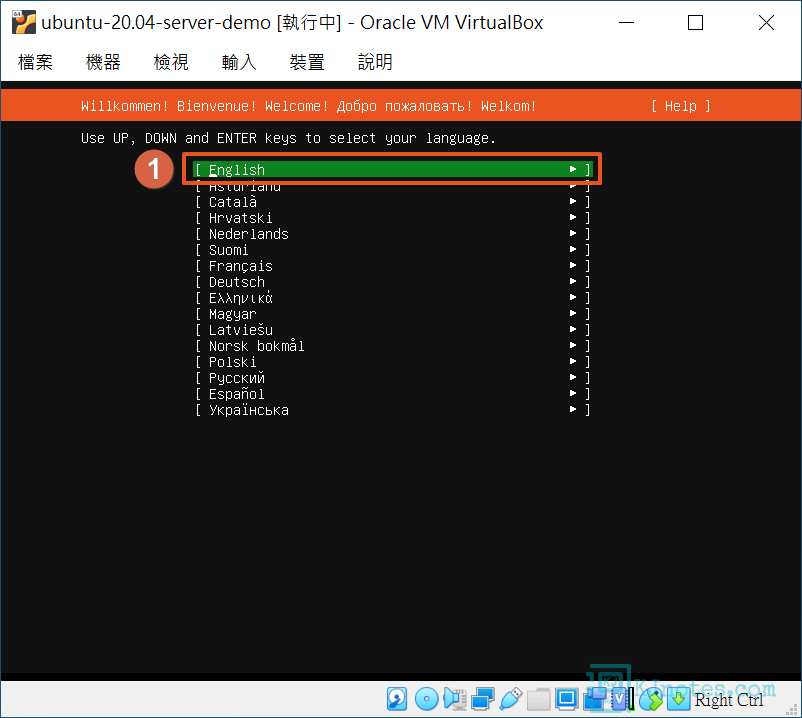Click the Help button in installer header
Image resolution: width=802 pixels, height=718 pixels.
point(681,106)
